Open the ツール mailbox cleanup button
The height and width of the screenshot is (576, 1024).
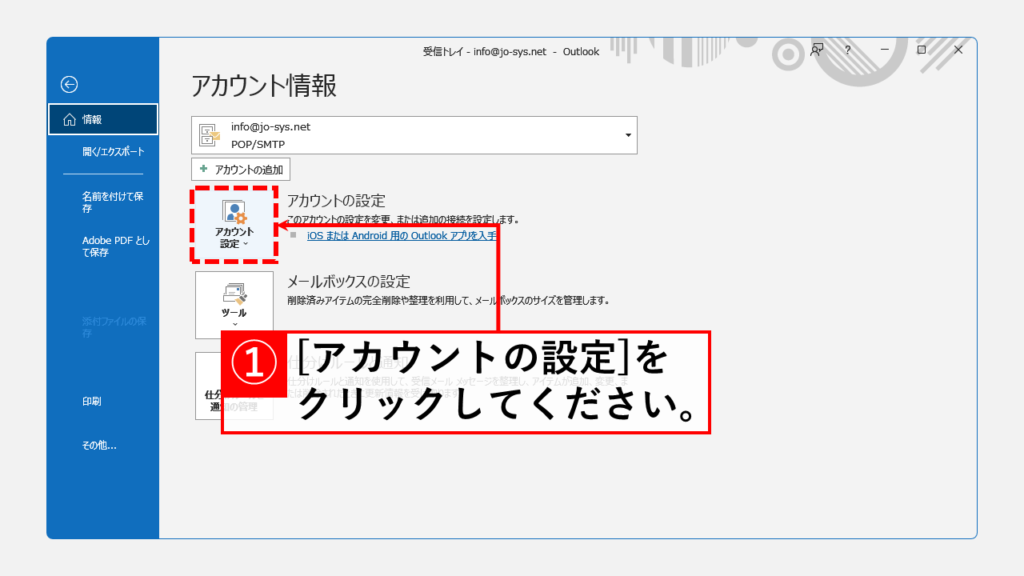point(234,304)
